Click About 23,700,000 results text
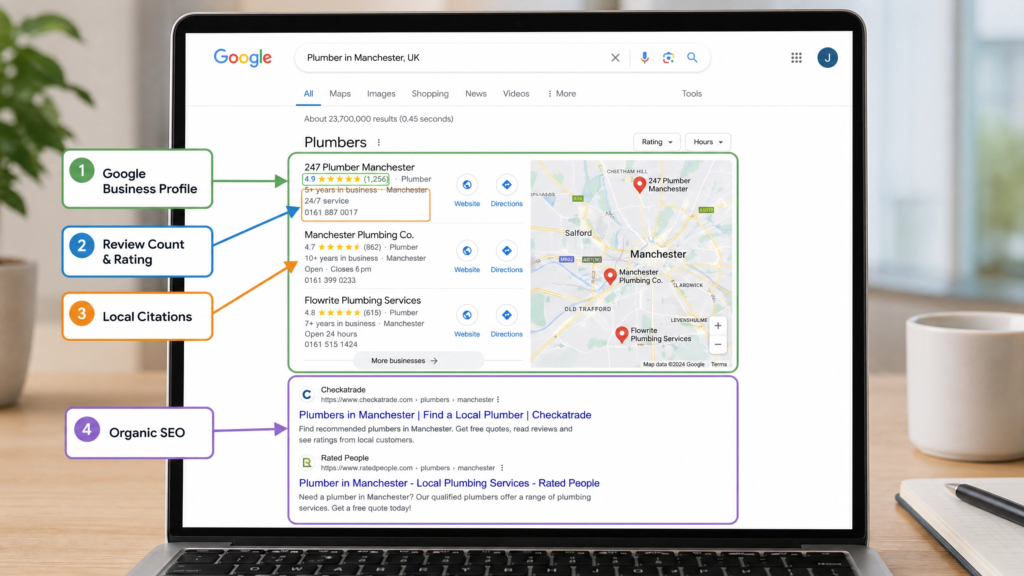Screen dimensions: 1024x576 coord(378,119)
